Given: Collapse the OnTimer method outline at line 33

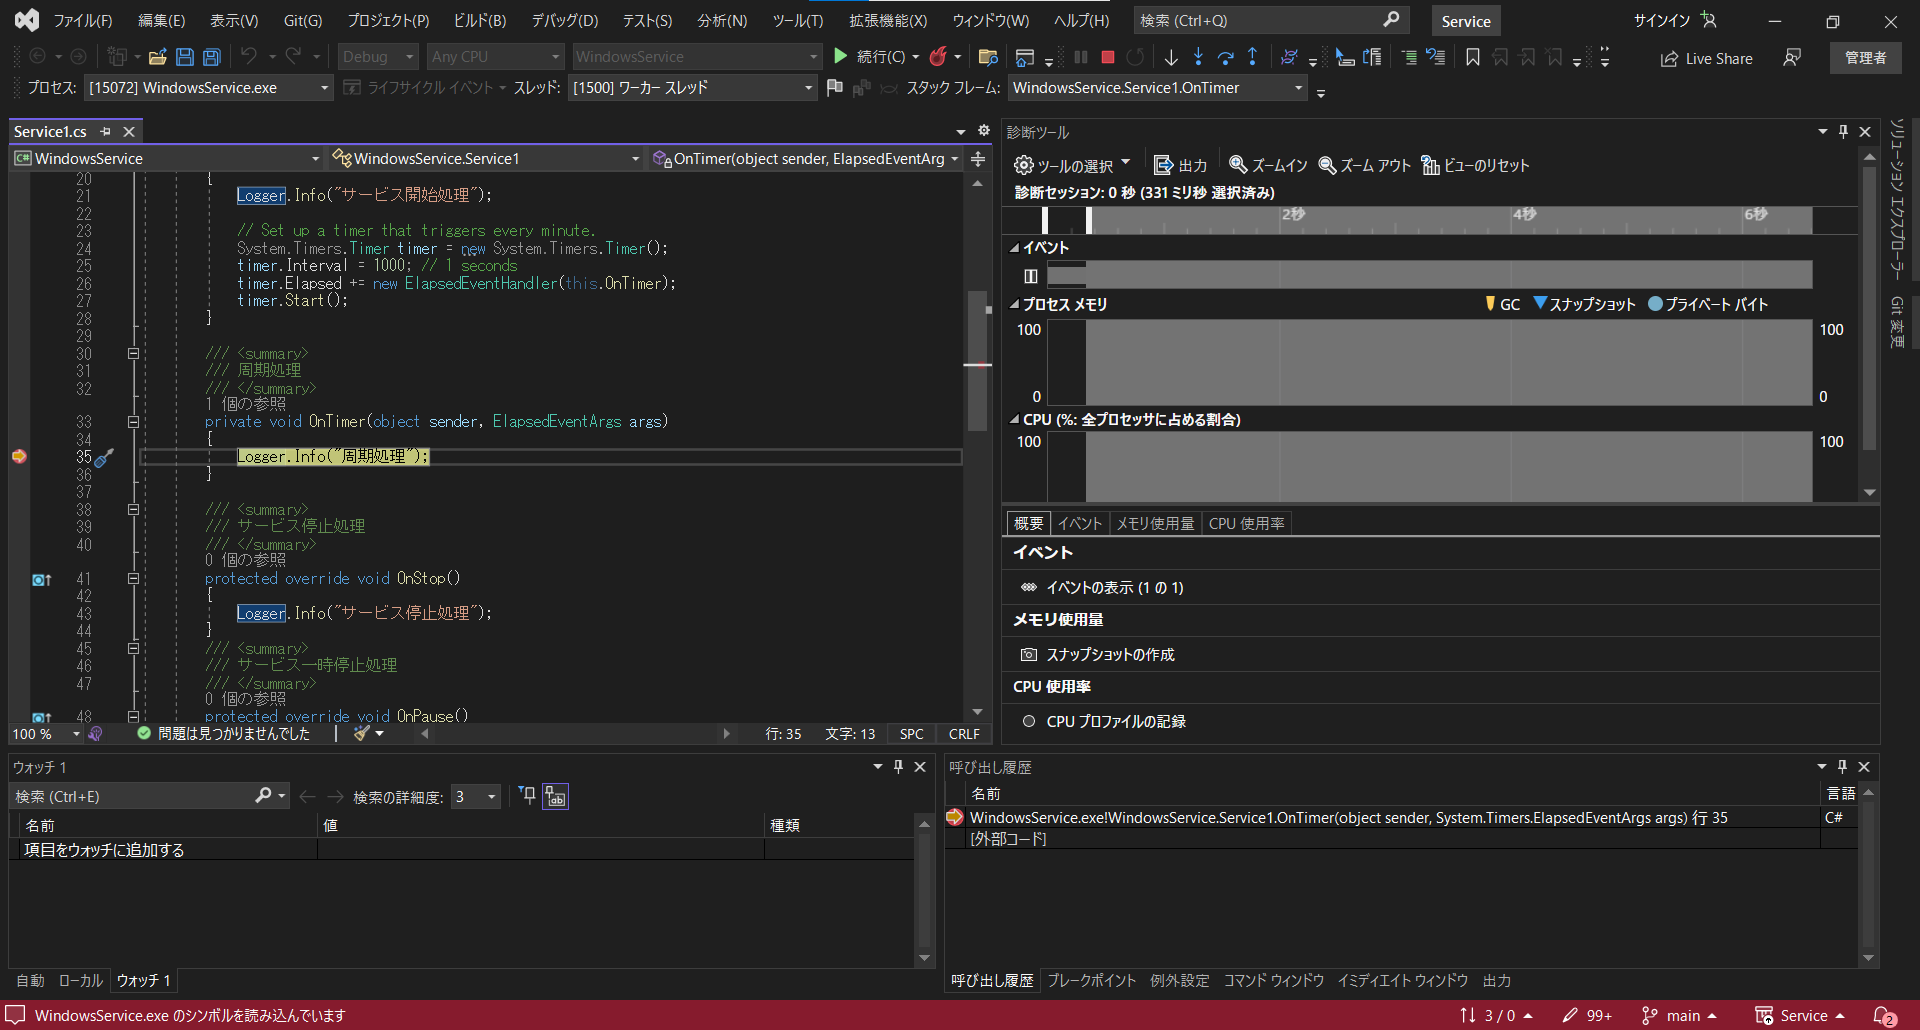Looking at the screenshot, I should tap(133, 422).
